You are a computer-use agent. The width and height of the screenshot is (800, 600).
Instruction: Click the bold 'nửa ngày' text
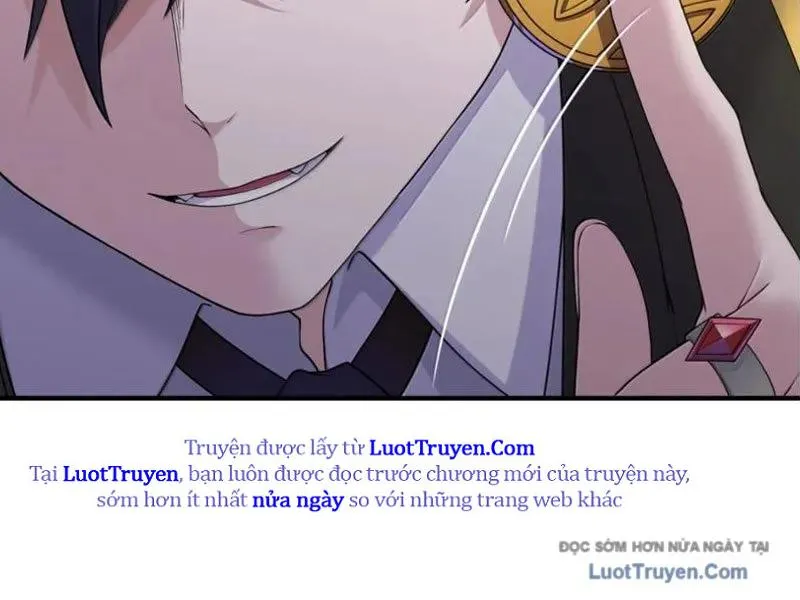coord(298,500)
